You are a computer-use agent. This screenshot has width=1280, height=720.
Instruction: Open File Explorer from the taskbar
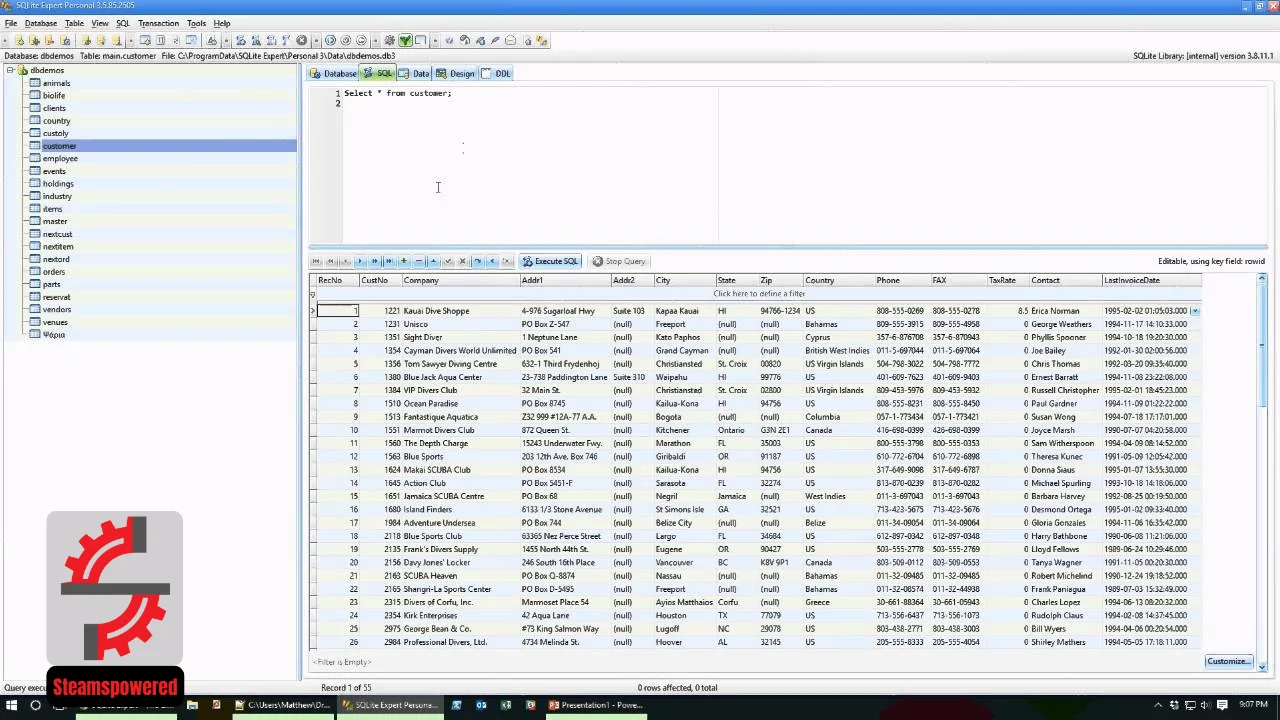tap(192, 705)
